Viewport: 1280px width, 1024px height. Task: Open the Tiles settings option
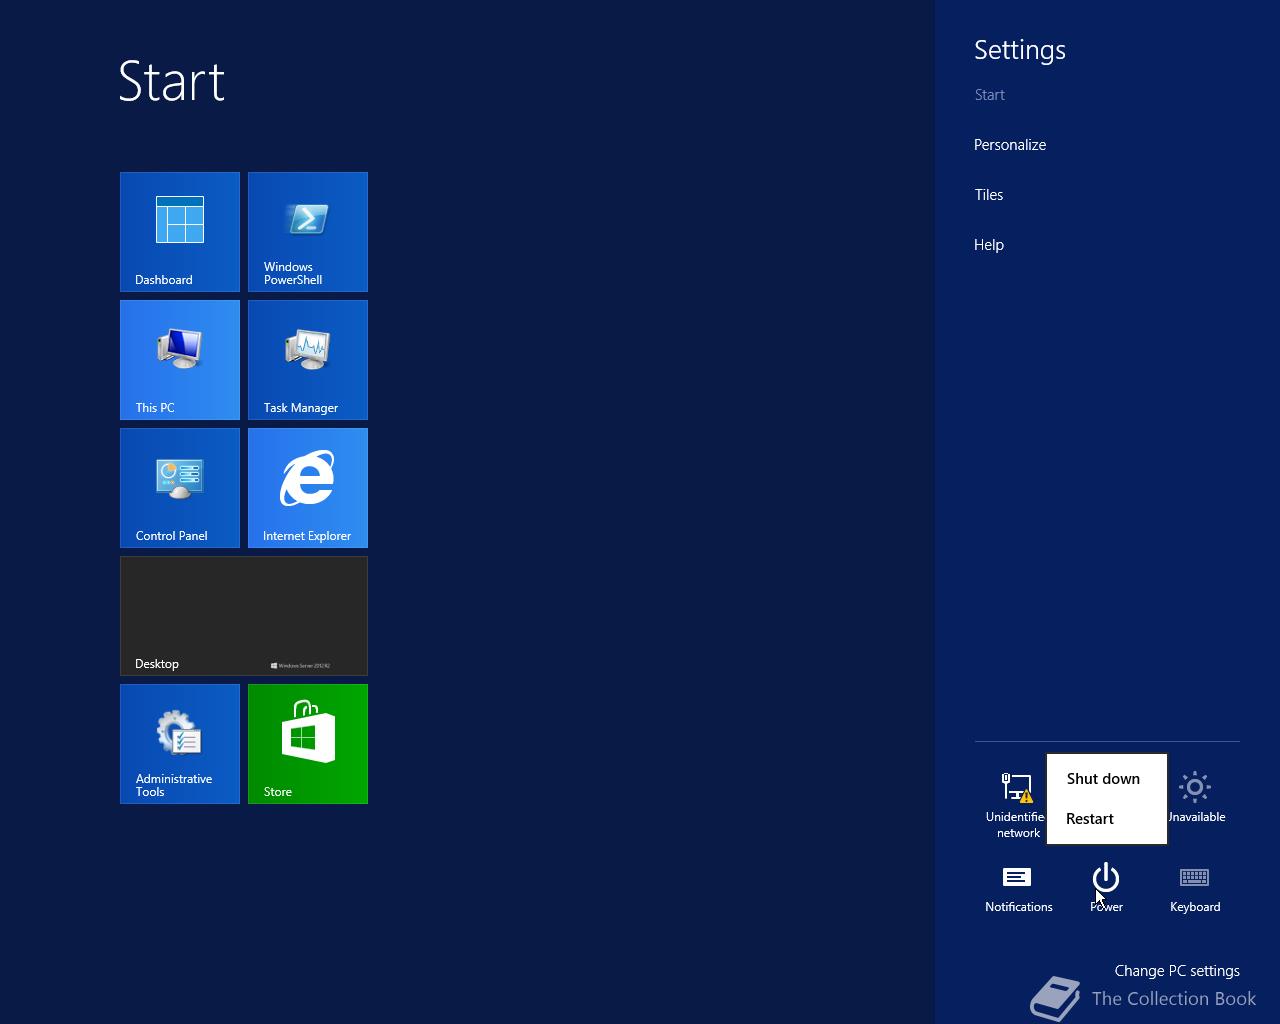click(x=989, y=195)
